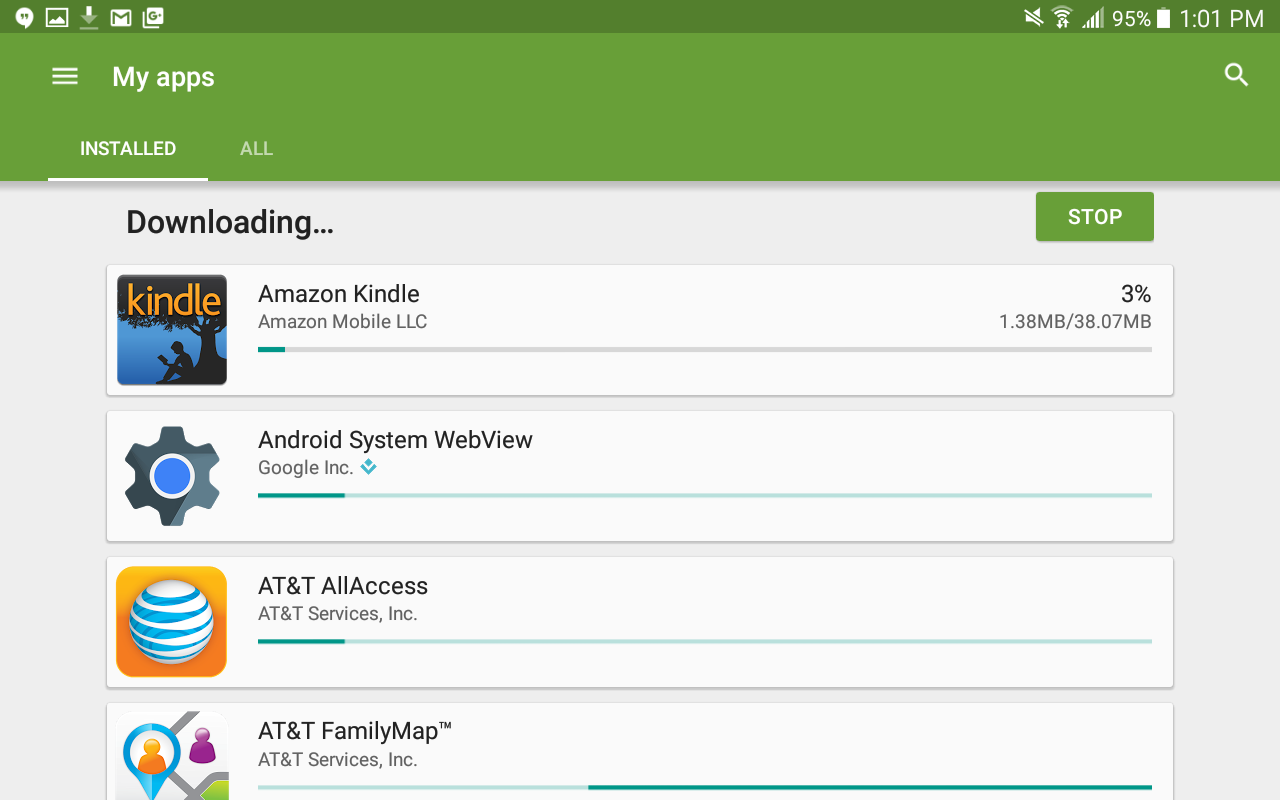Open Amazon Mobile LLC developer page

pyautogui.click(x=342, y=321)
